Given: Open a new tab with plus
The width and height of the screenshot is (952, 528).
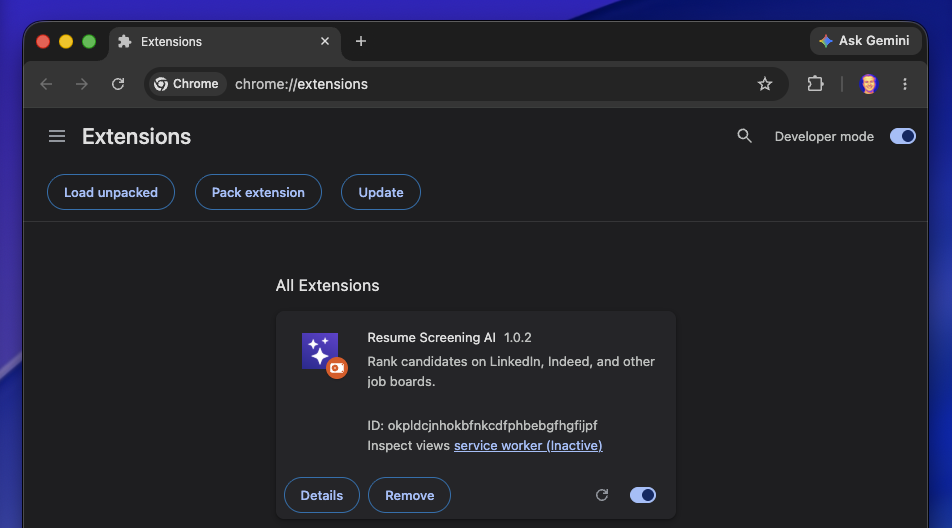Looking at the screenshot, I should tap(361, 41).
